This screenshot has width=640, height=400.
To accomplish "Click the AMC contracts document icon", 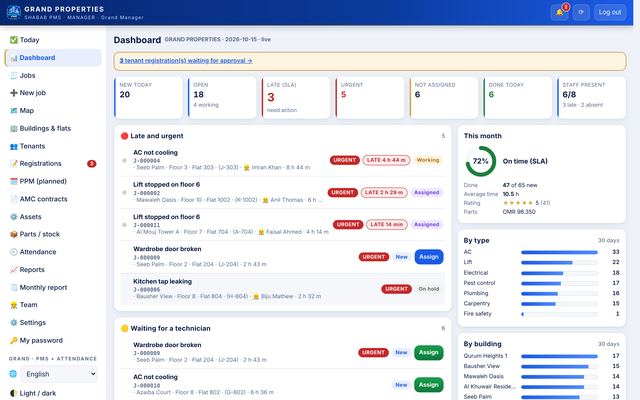I will coord(14,199).
